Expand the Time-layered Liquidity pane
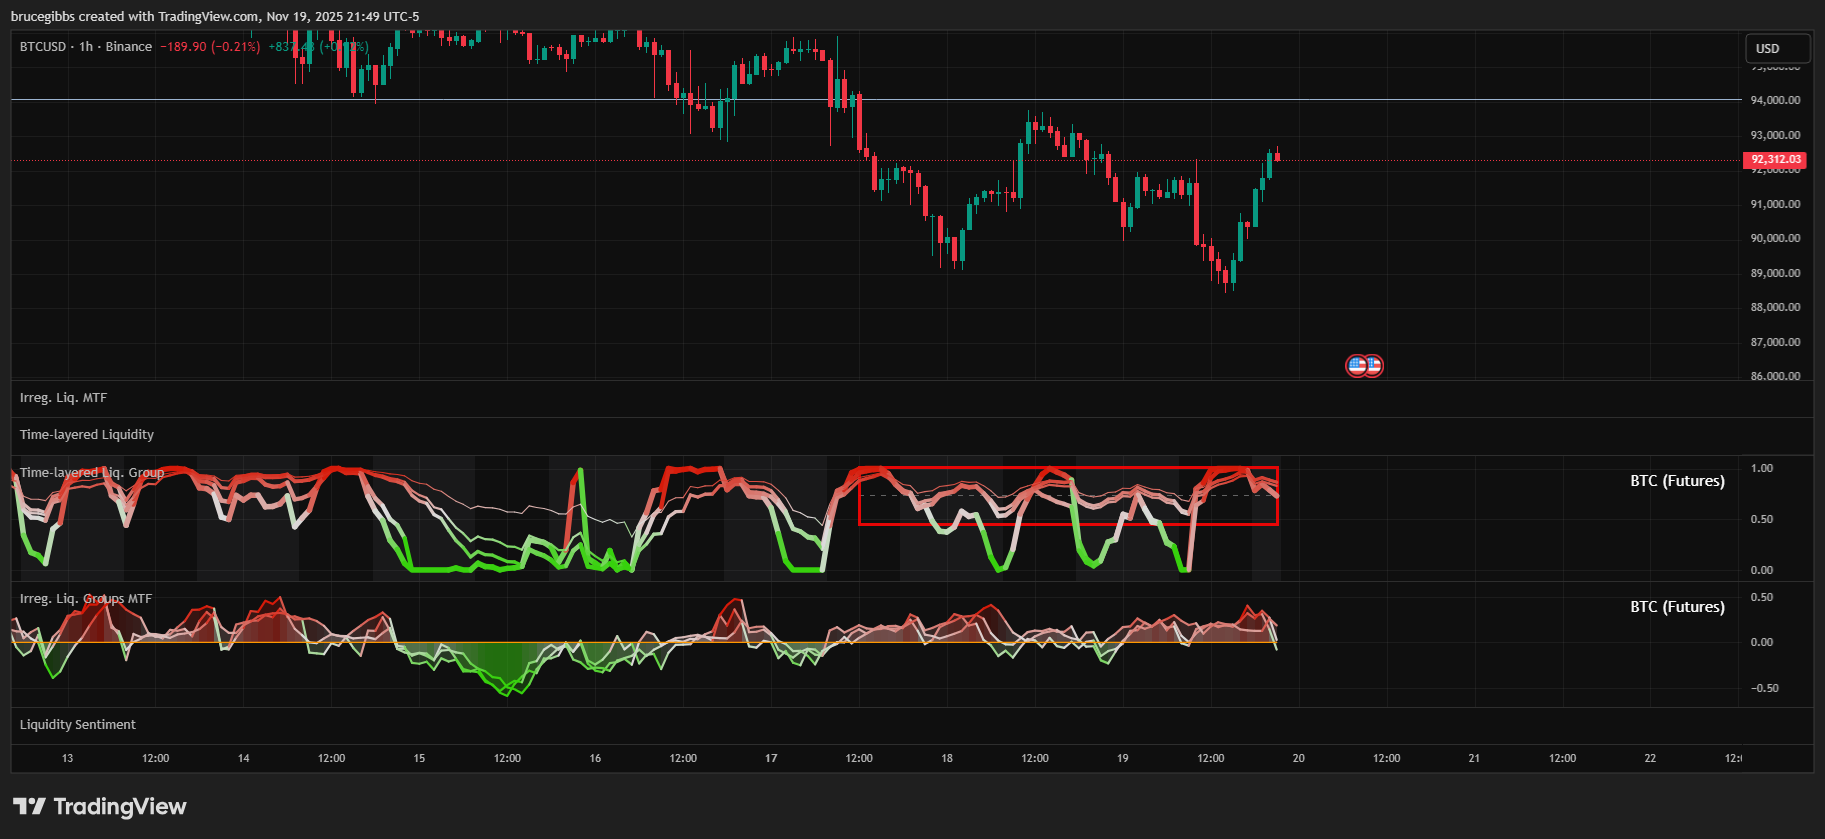Screen dimensions: 1825x839 coord(87,435)
